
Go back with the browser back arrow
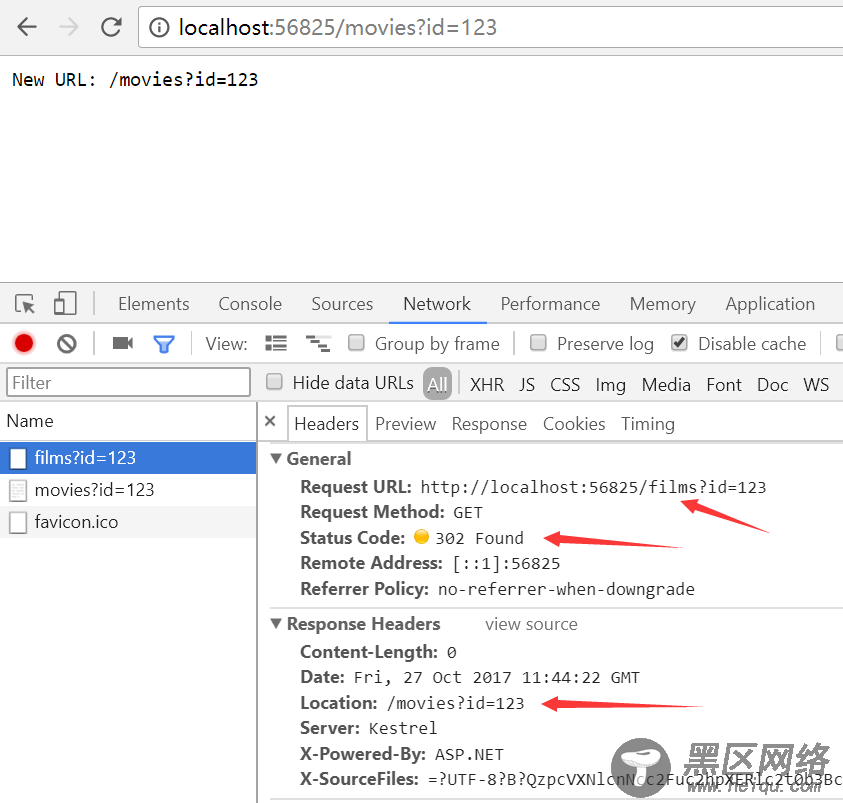click(x=27, y=26)
